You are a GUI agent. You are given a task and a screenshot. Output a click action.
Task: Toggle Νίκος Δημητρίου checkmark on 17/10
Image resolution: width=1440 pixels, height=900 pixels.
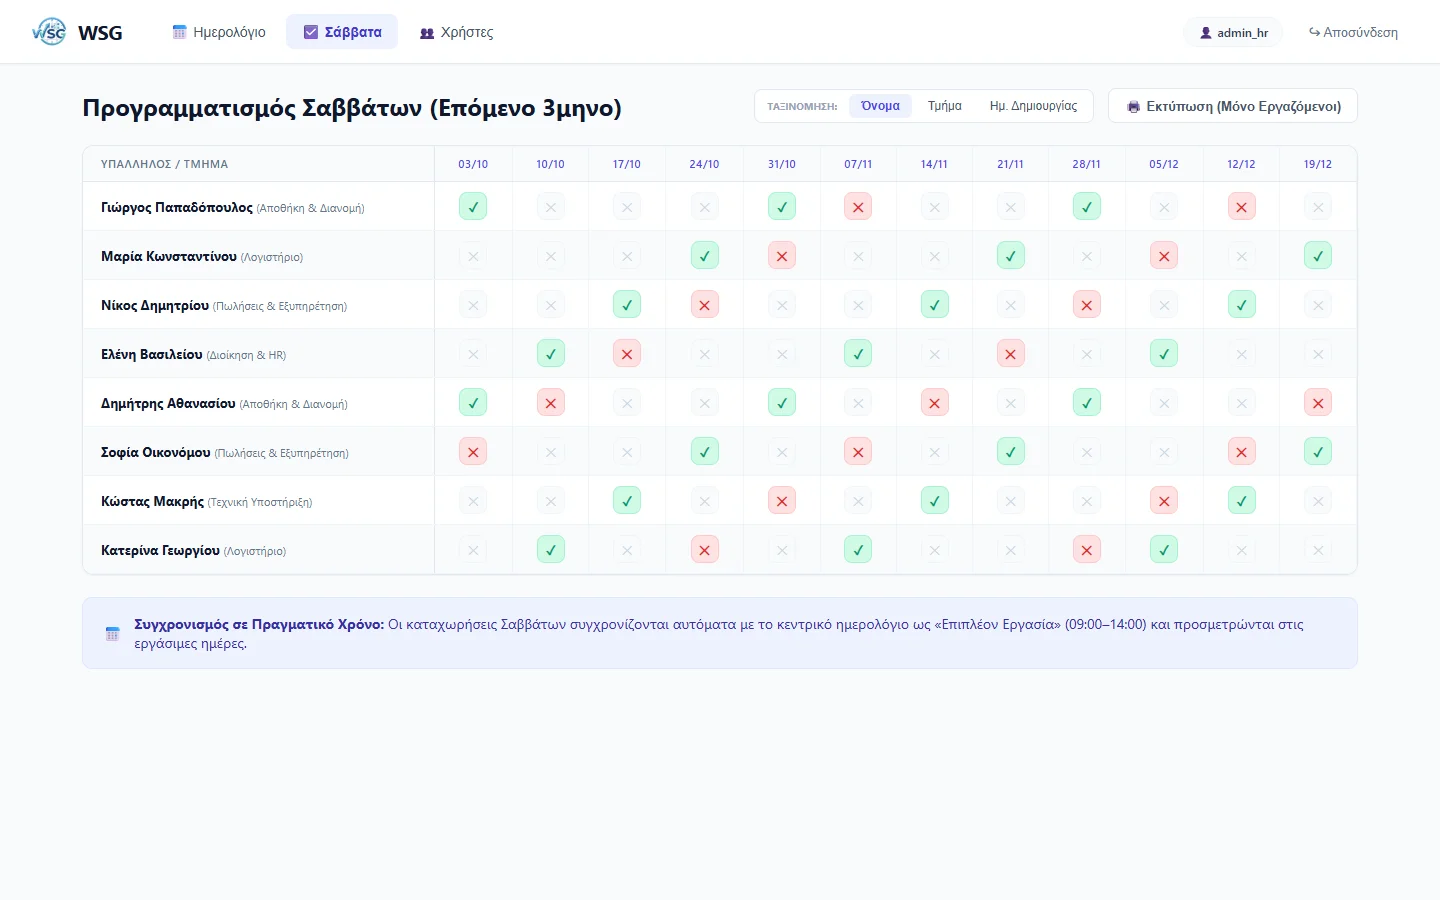(627, 305)
